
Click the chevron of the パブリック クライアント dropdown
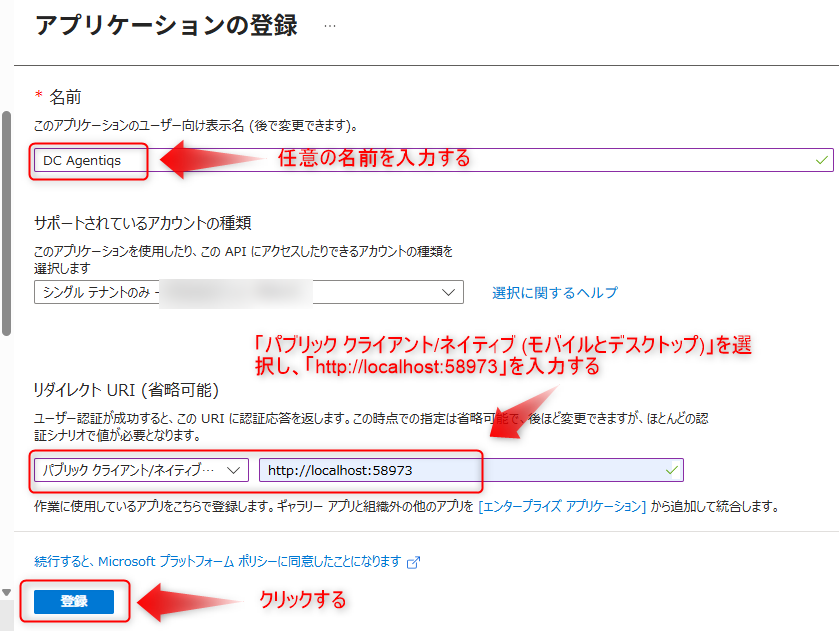coord(233,470)
